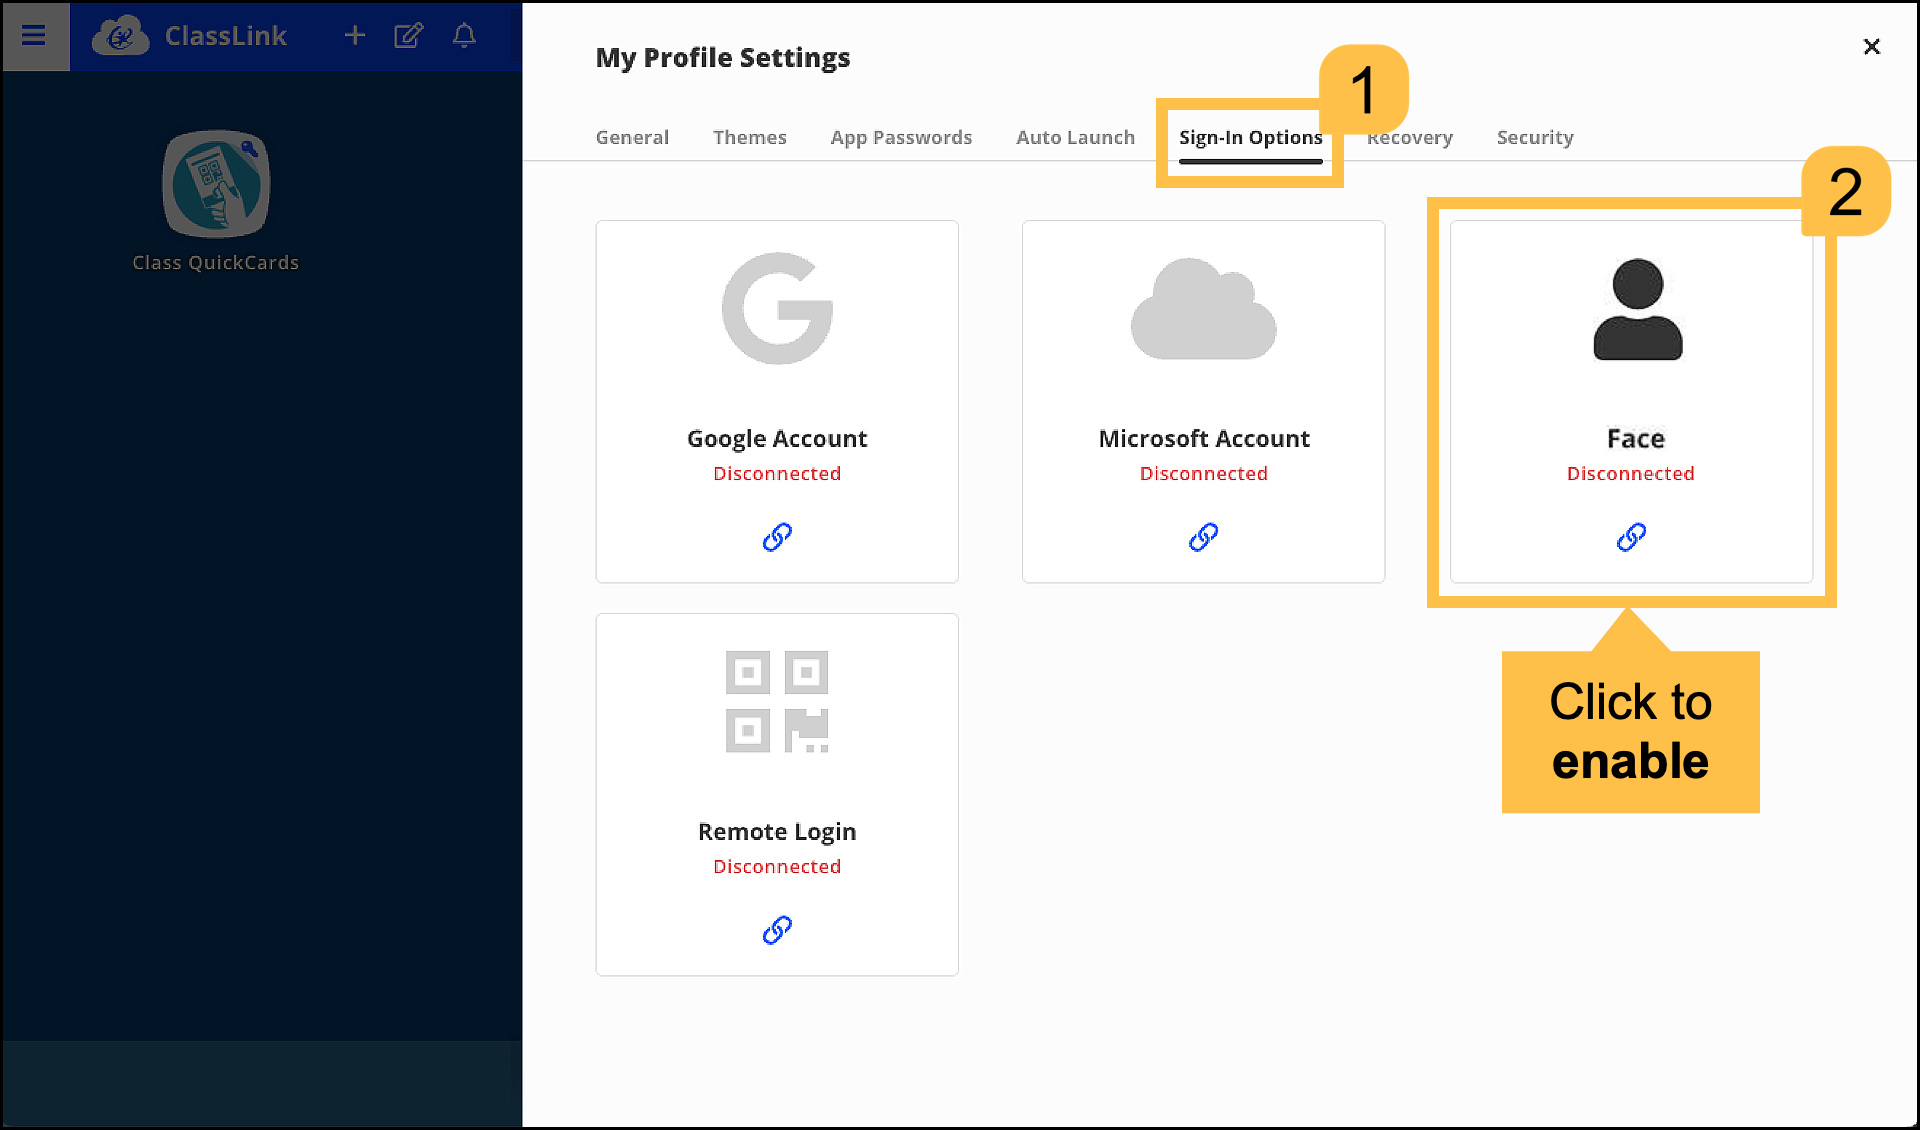Screen dimensions: 1920x1130
Task: Open the hamburger menu
Action: point(34,36)
